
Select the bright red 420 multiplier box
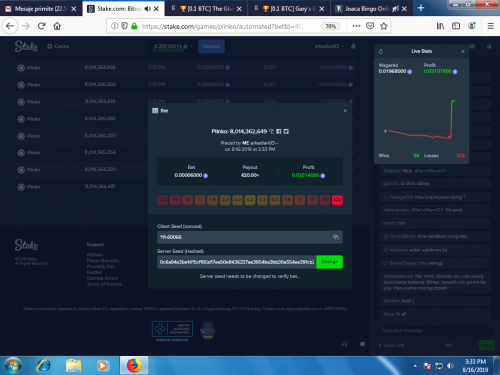pyautogui.click(x=337, y=200)
